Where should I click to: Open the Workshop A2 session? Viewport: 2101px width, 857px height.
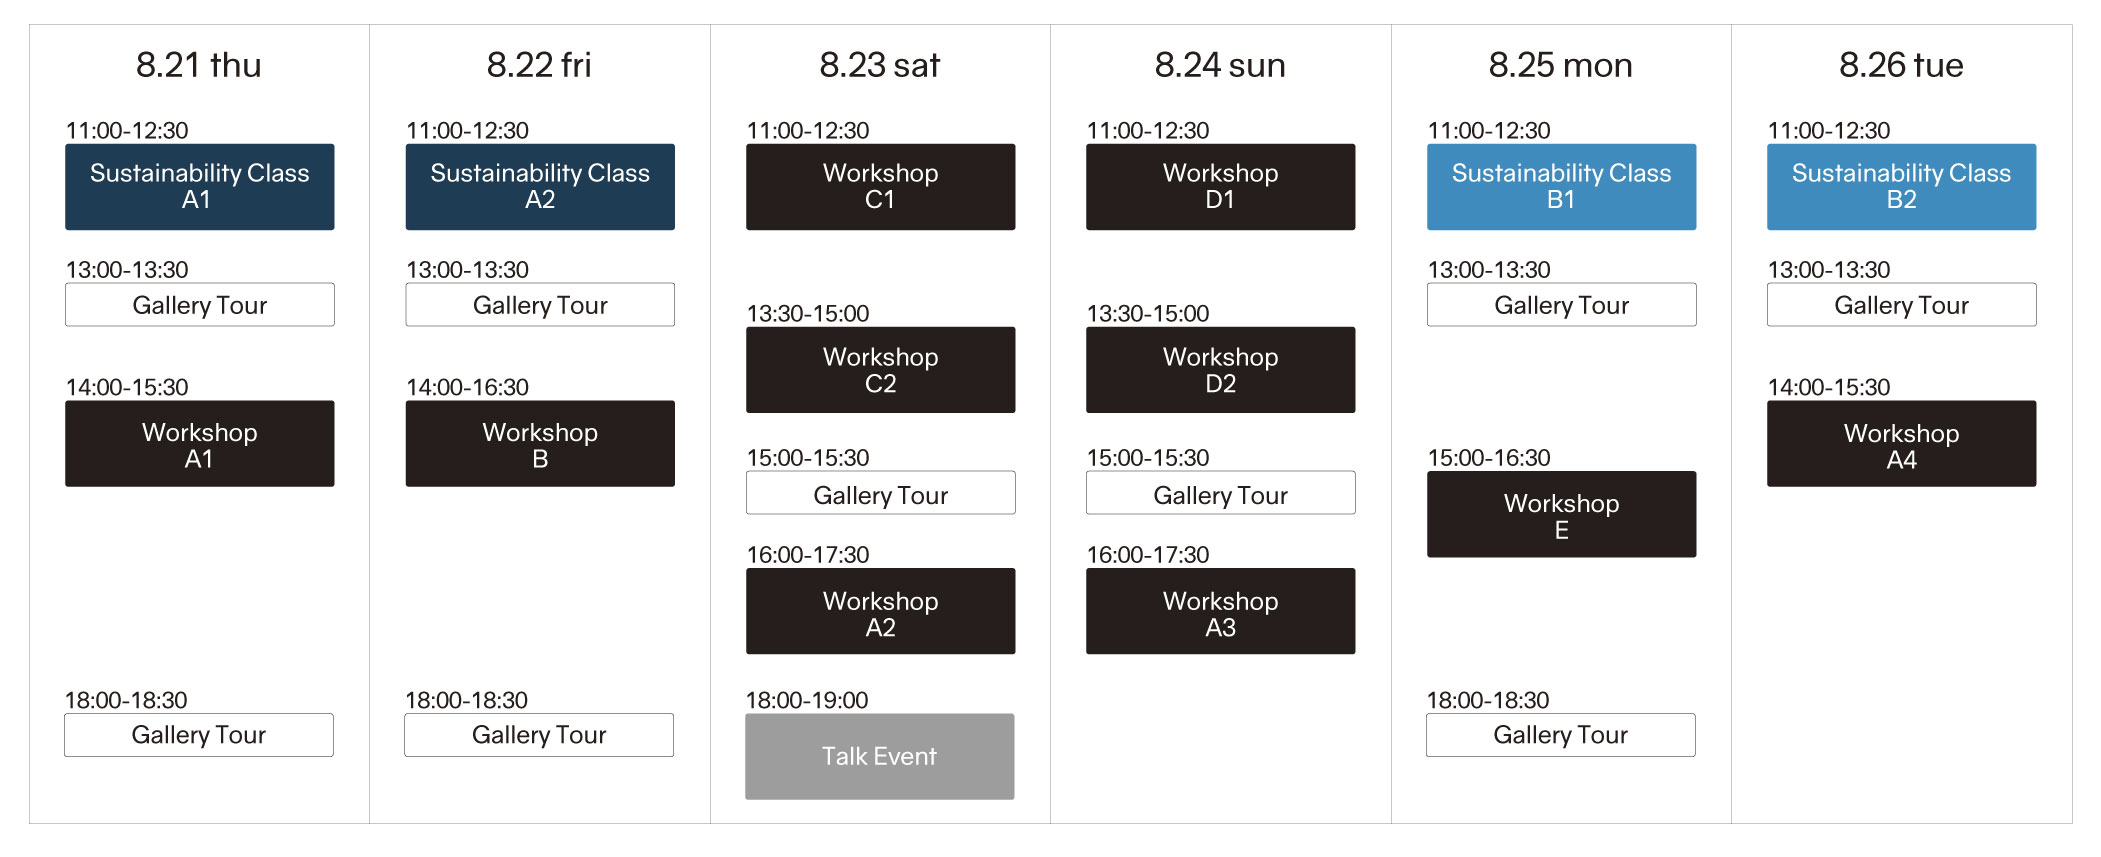(x=880, y=611)
